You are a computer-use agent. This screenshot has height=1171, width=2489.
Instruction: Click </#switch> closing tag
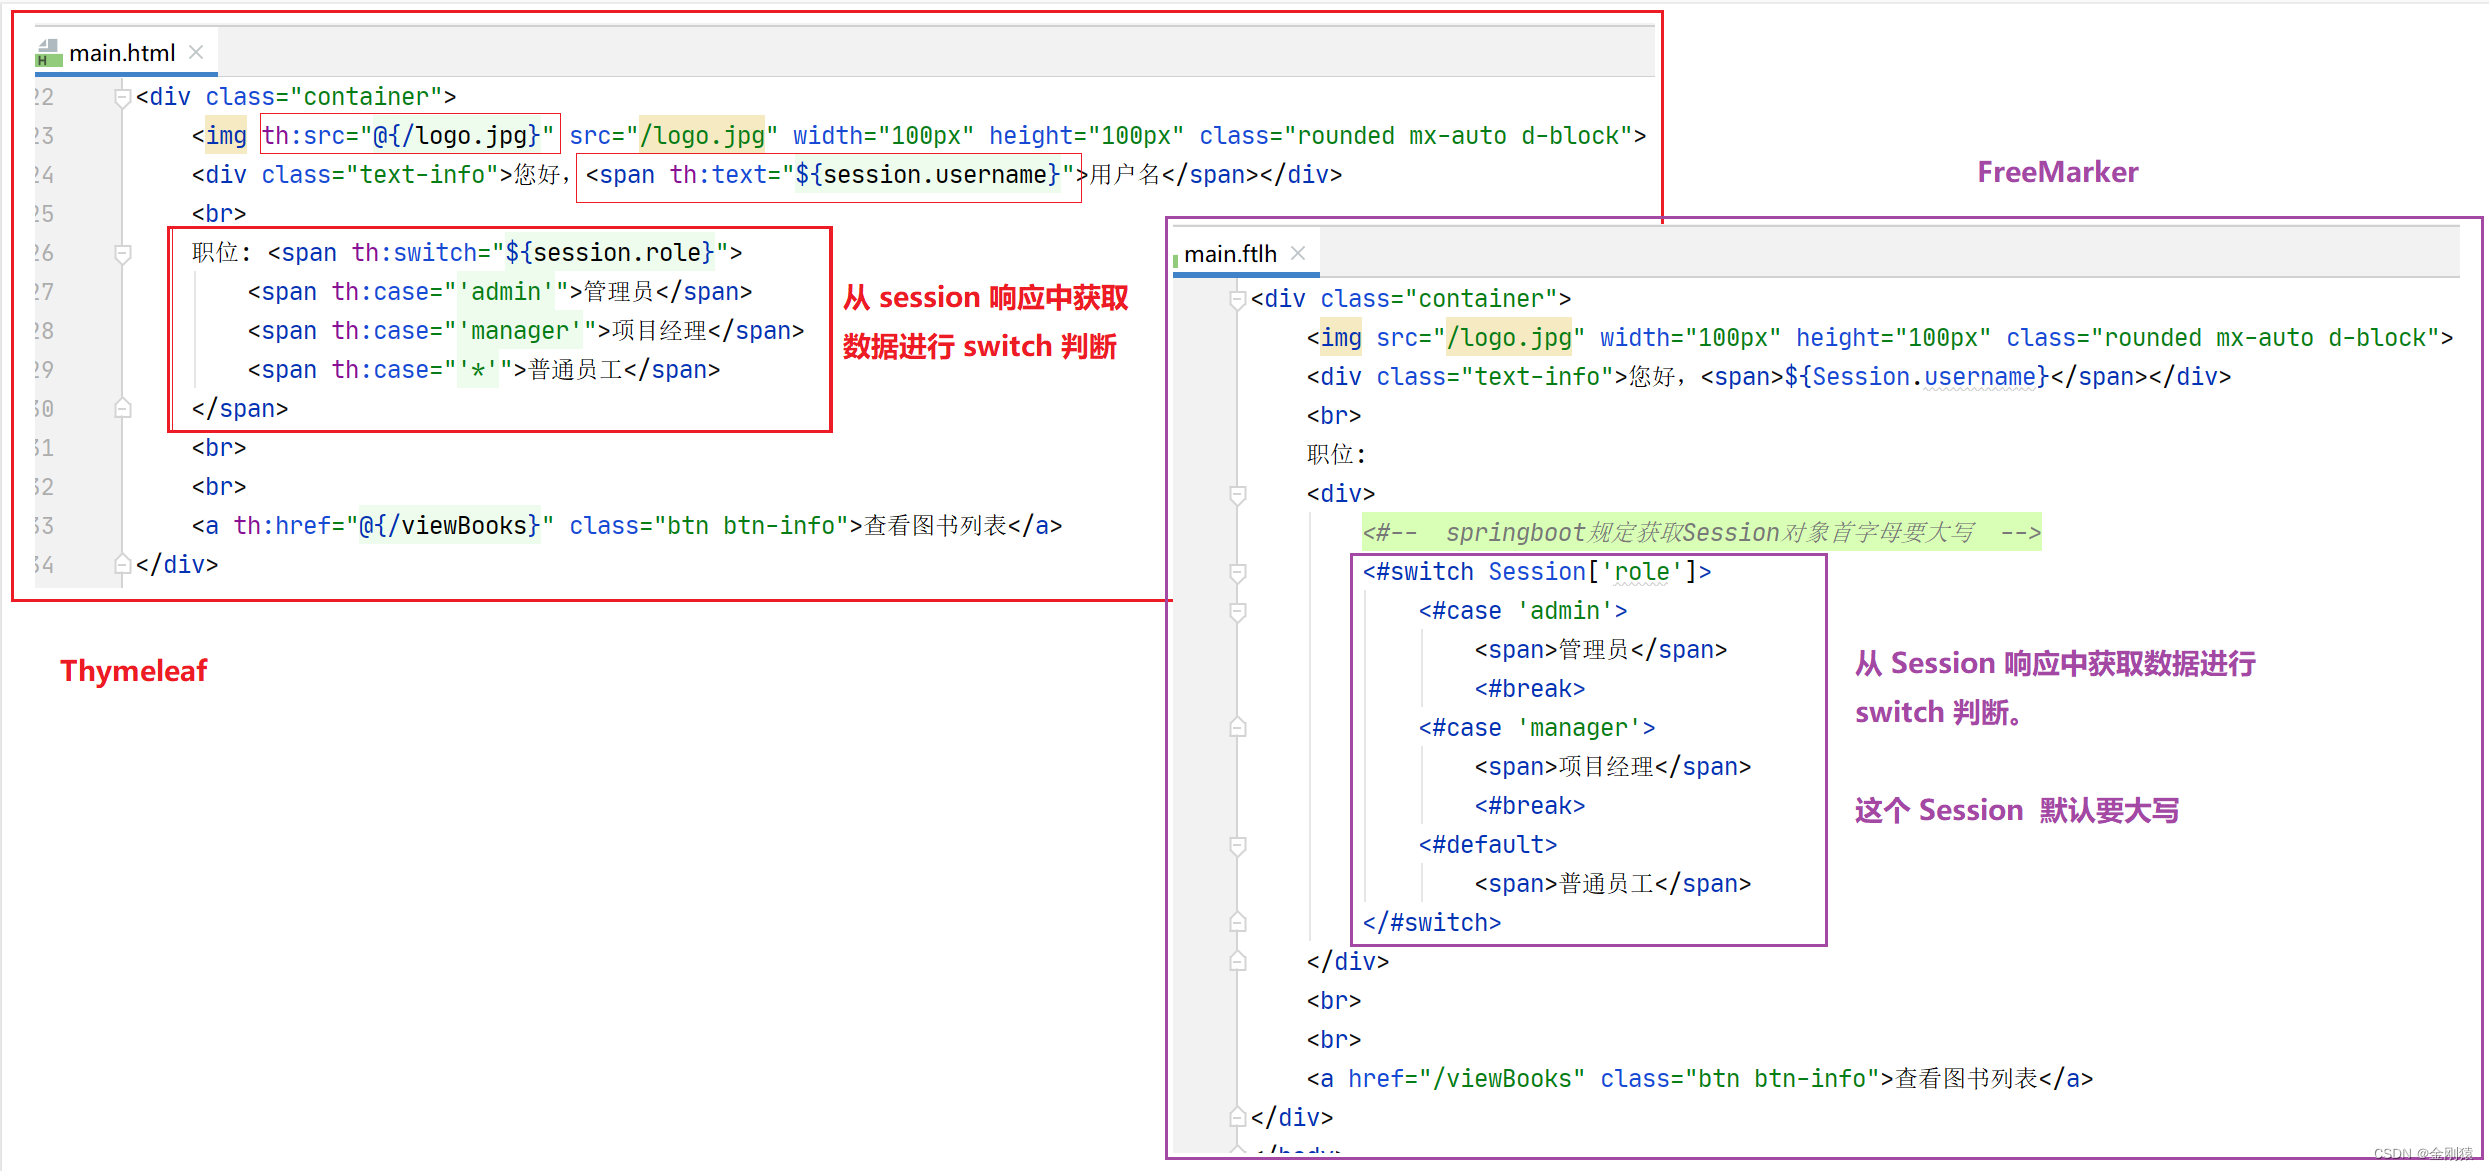pos(1432,923)
